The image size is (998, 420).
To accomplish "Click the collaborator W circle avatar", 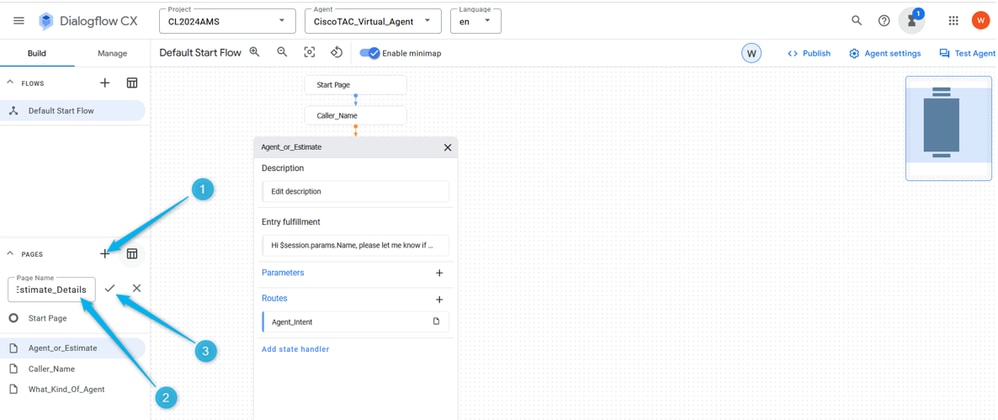I will [x=751, y=53].
